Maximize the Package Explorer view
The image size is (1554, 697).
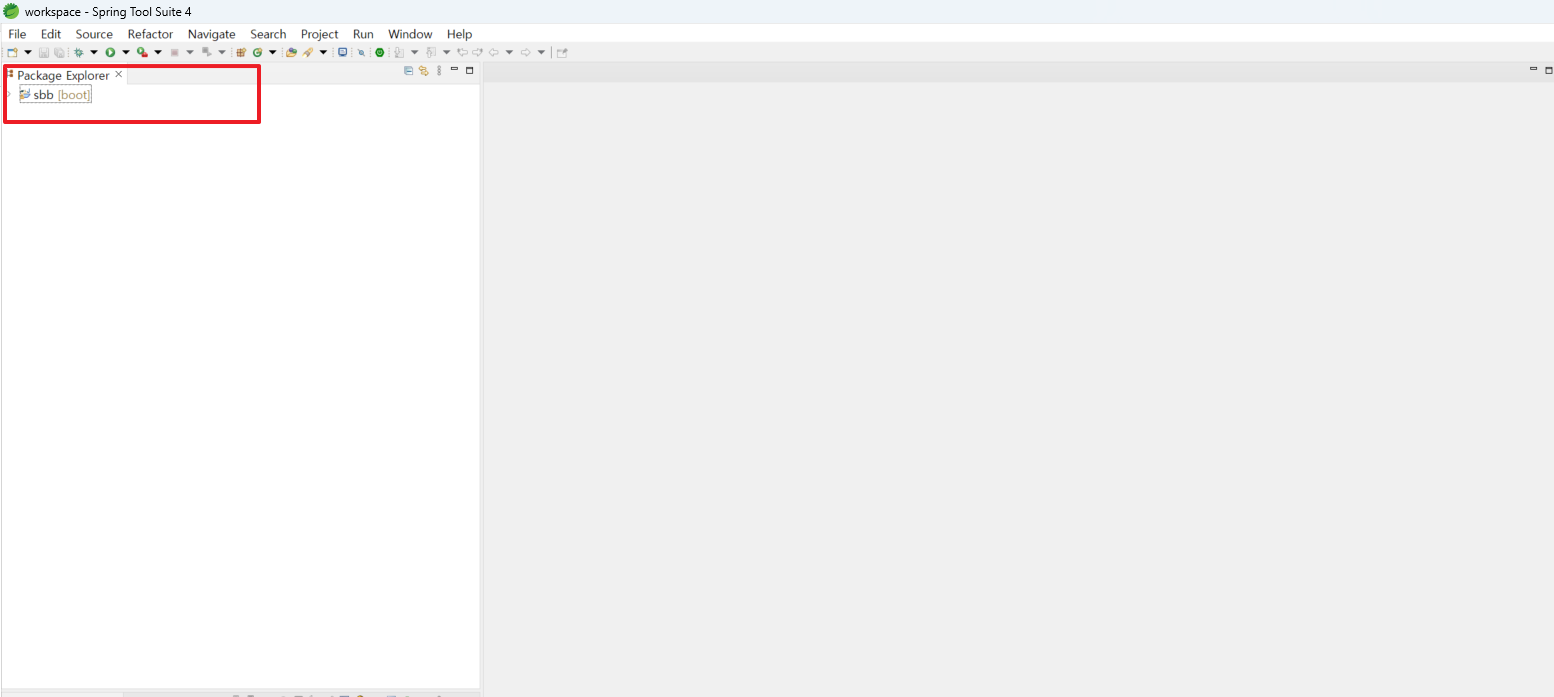(469, 70)
